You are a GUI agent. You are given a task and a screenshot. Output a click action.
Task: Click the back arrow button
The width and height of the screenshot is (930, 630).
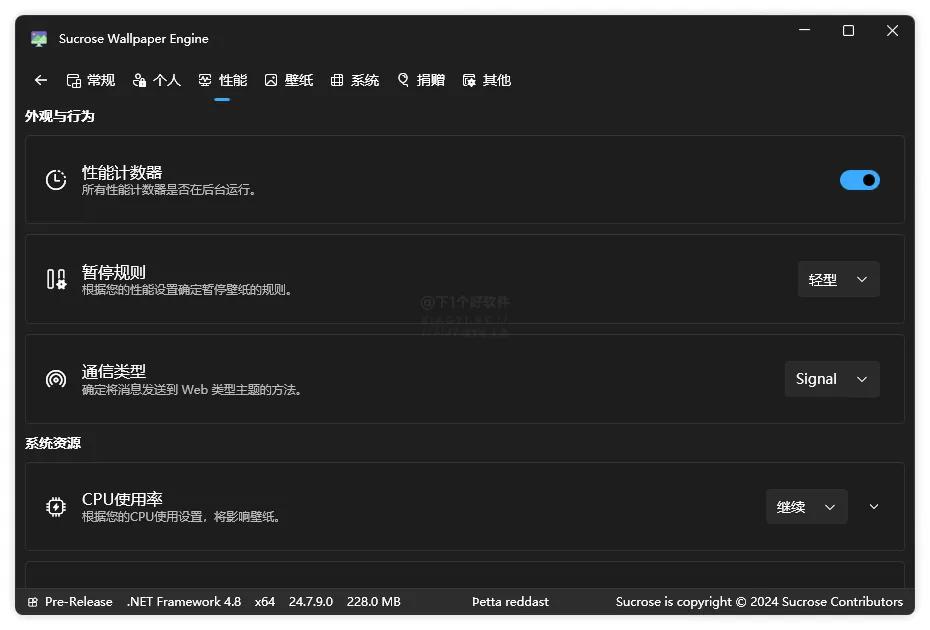[x=40, y=79]
